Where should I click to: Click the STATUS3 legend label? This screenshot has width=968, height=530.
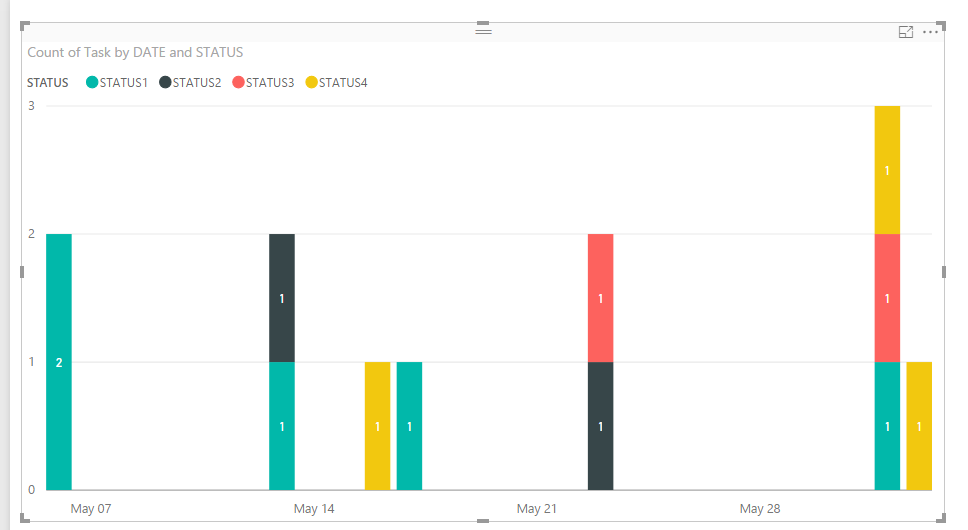click(x=270, y=83)
